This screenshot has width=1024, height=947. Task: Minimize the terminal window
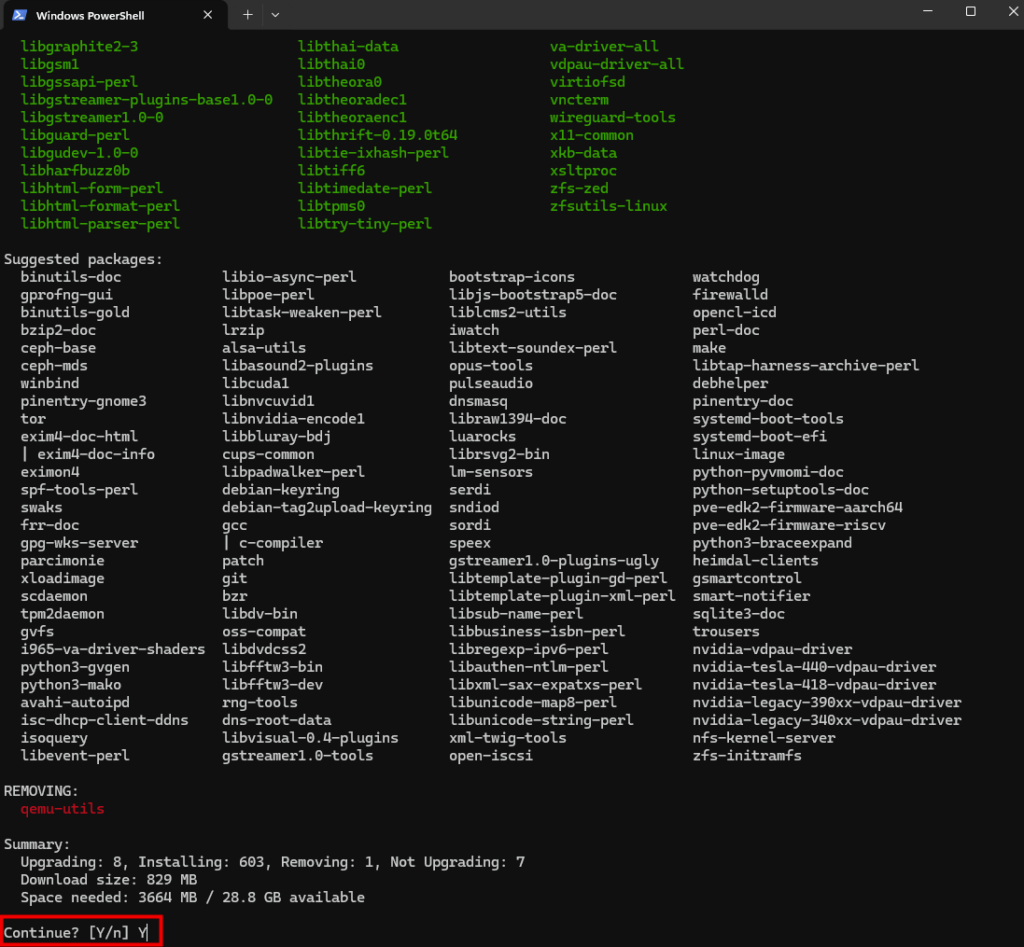(927, 12)
